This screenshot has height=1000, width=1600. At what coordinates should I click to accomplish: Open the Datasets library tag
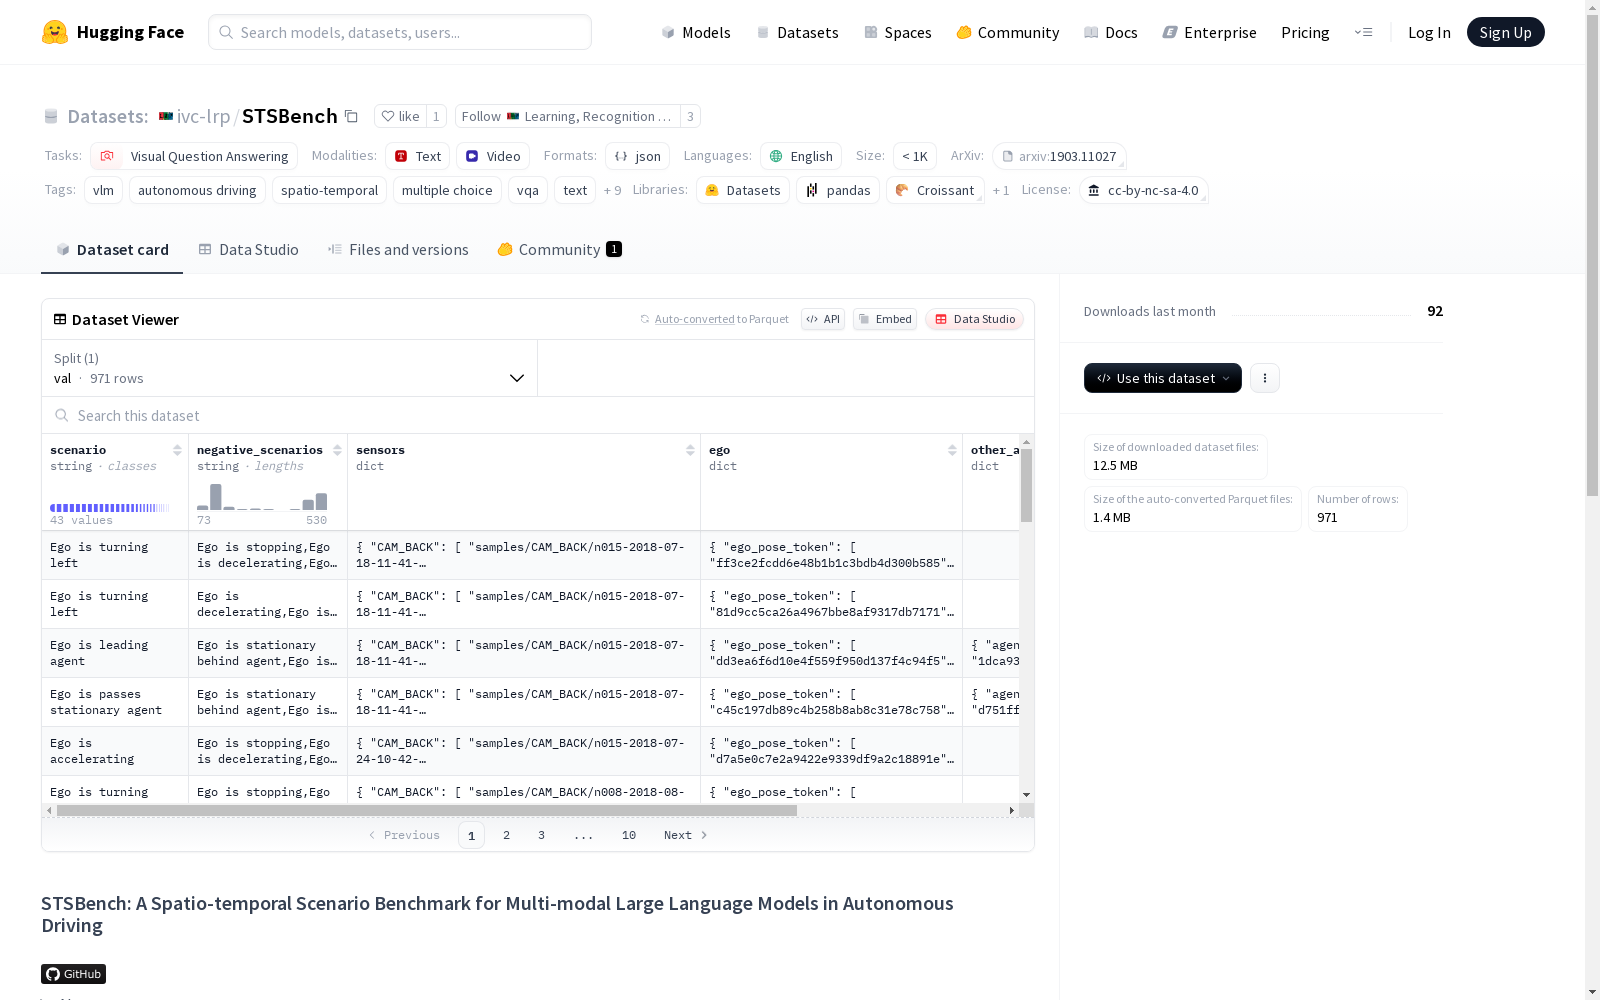(x=743, y=190)
